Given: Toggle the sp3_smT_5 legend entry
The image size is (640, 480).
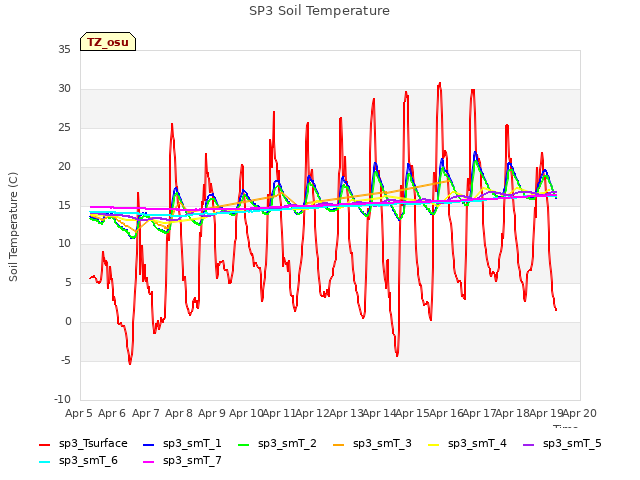Looking at the screenshot, I should [x=562, y=444].
